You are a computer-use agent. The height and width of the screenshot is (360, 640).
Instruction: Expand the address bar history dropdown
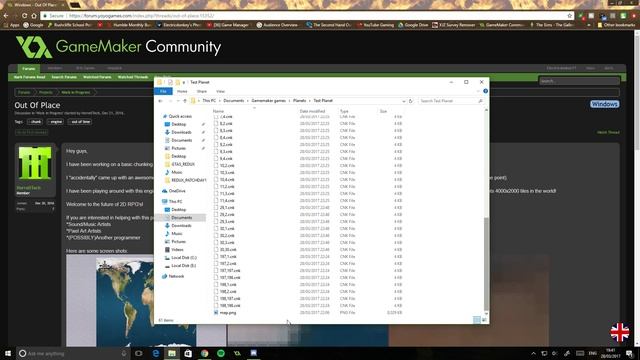pos(404,101)
